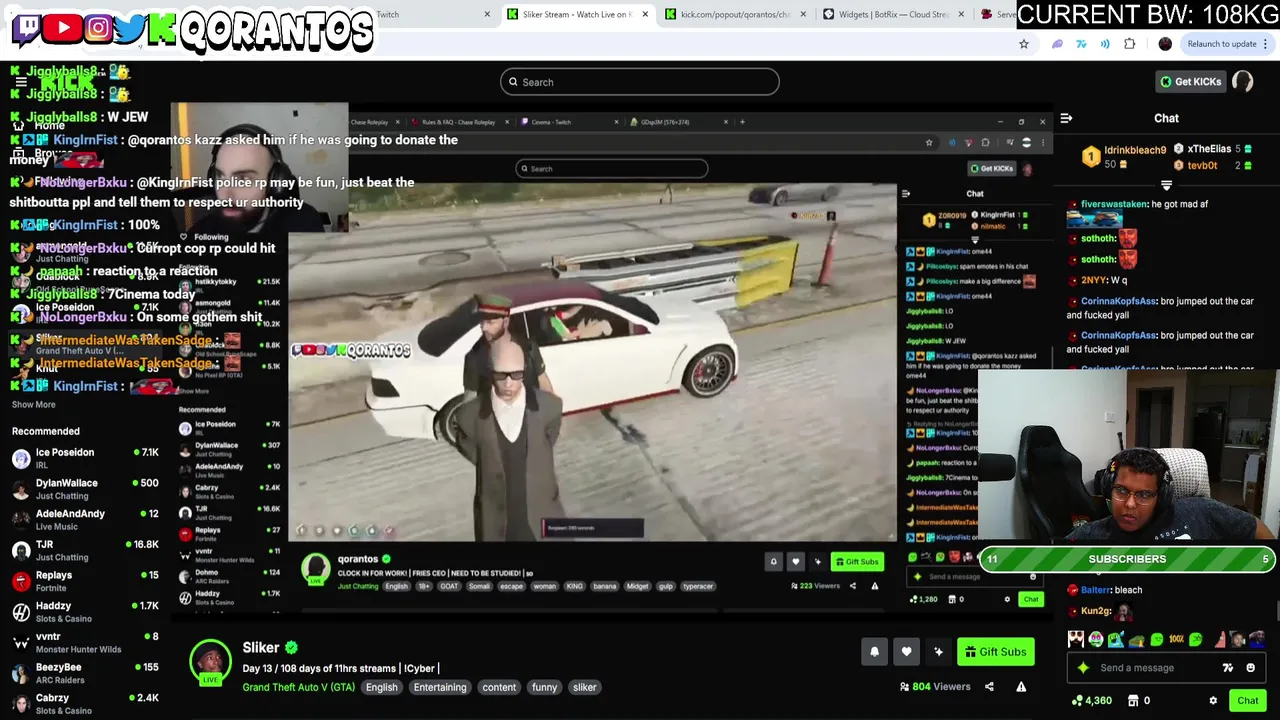
Task: Open Sliker's live avatar
Action: click(211, 661)
